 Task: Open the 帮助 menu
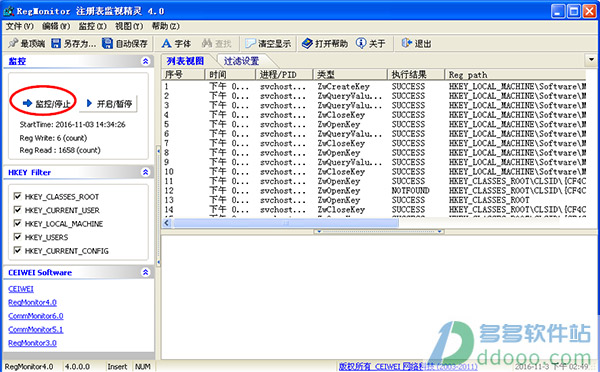[165, 26]
